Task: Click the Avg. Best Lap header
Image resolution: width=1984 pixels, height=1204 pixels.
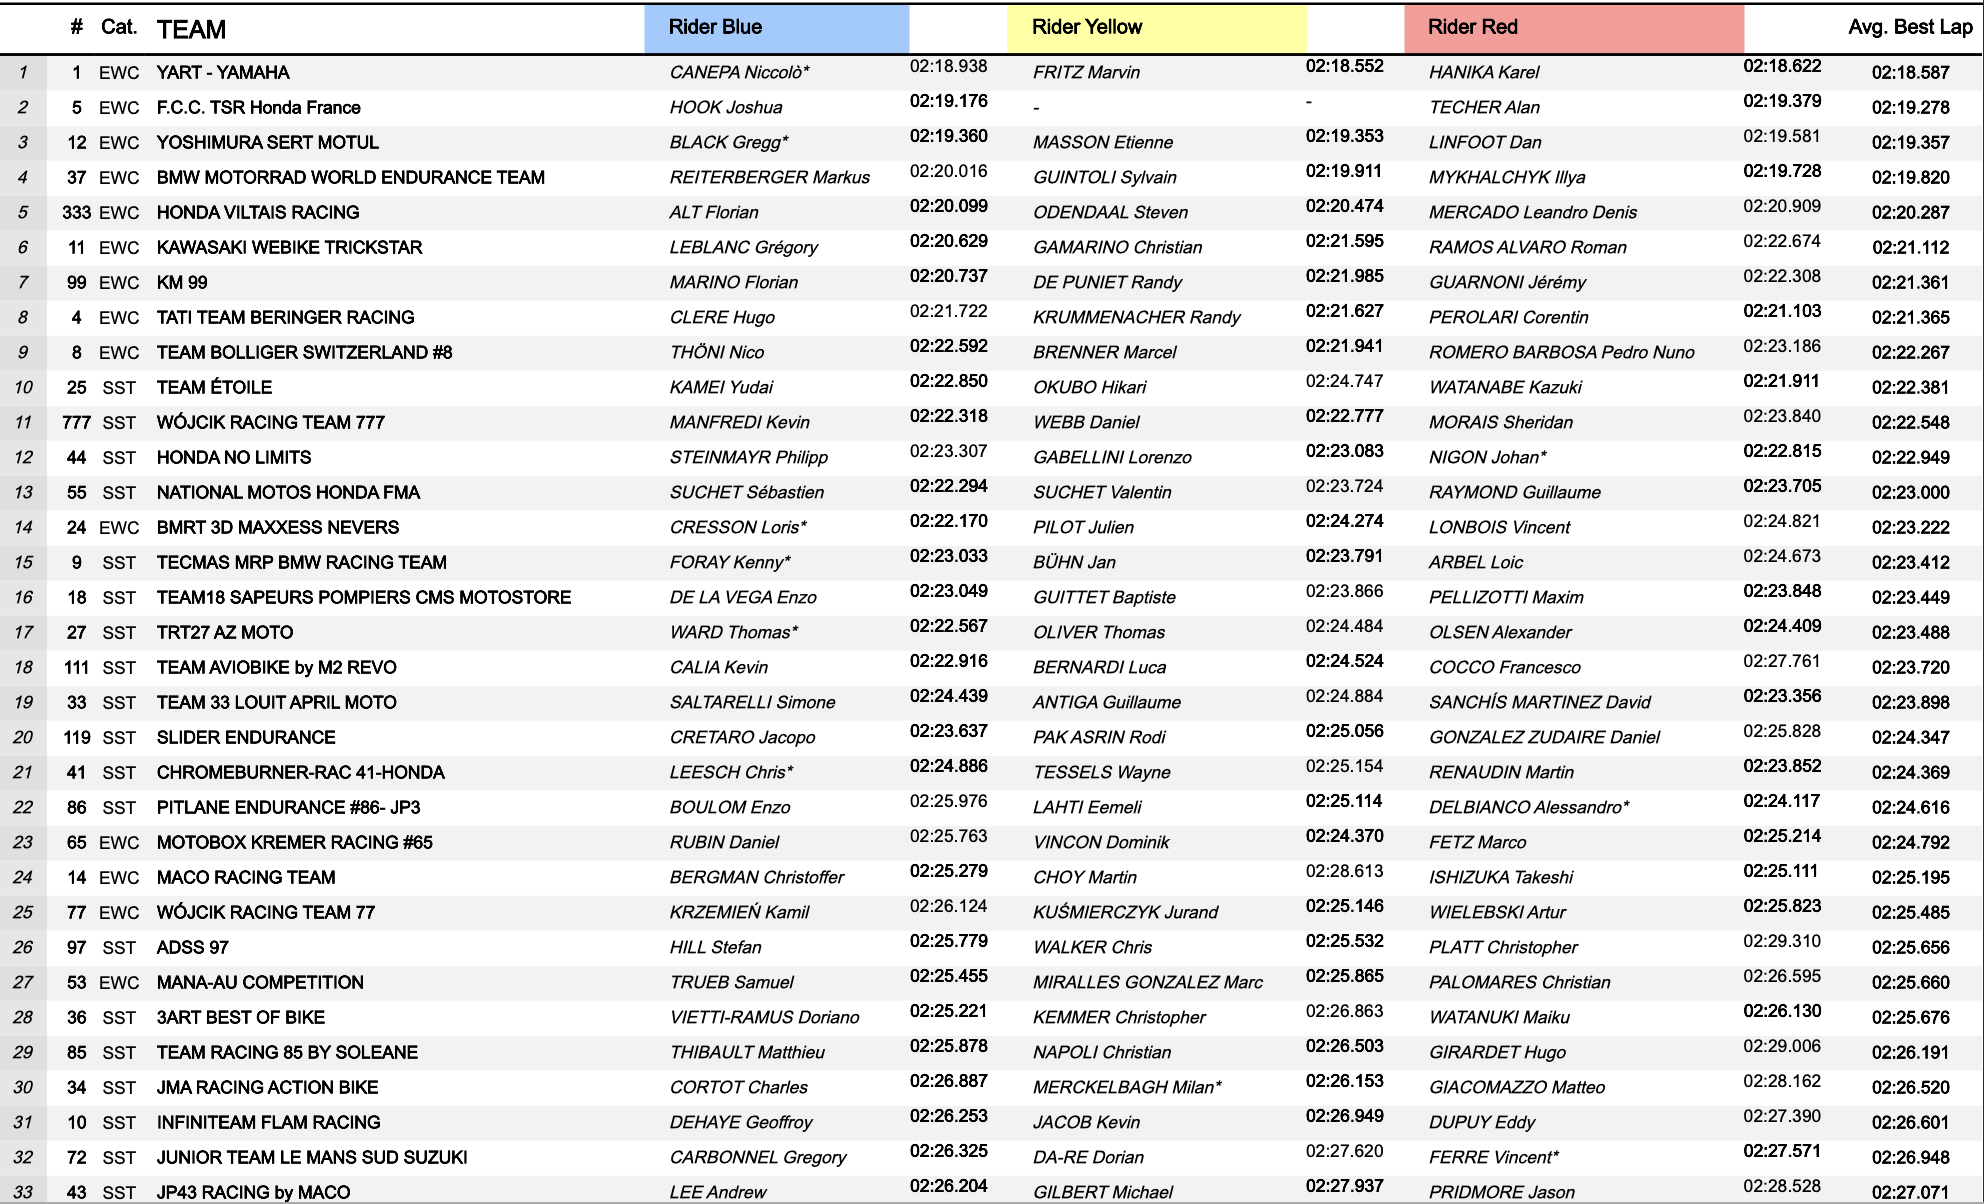Action: coord(1909,28)
